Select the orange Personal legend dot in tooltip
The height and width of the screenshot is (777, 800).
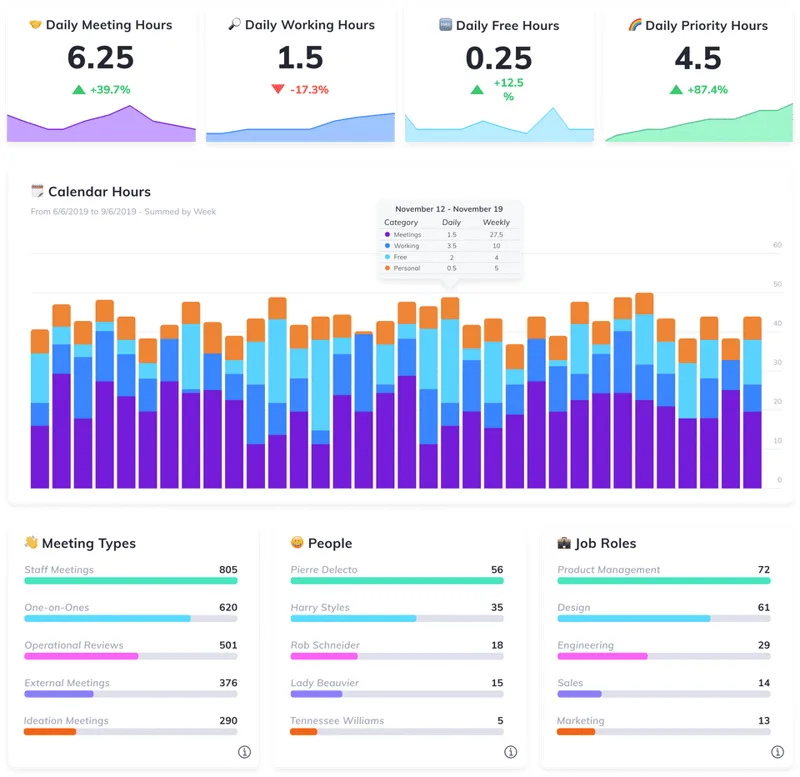pyautogui.click(x=387, y=268)
